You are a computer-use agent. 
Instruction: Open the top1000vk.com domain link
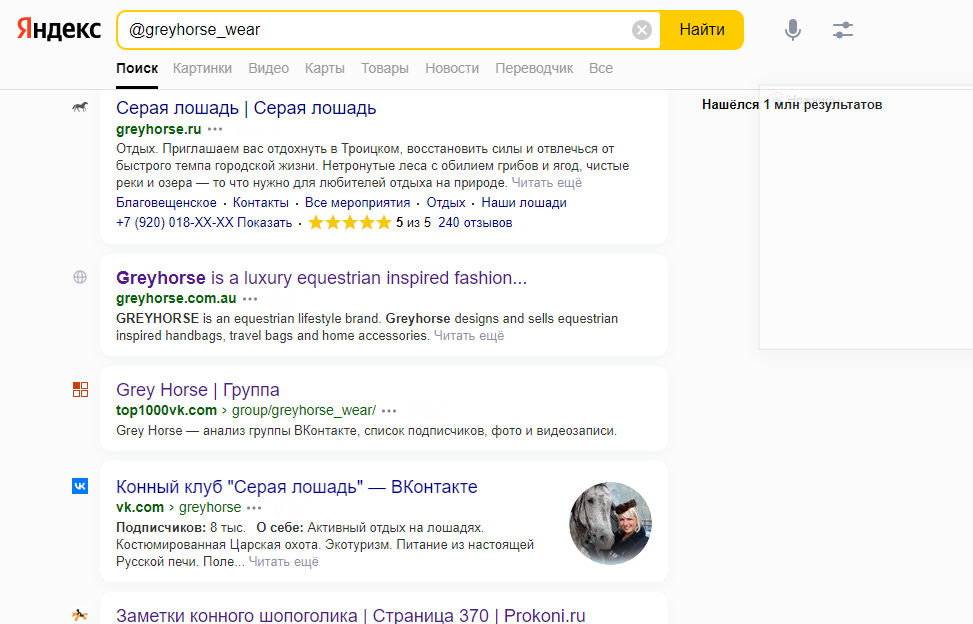(166, 410)
